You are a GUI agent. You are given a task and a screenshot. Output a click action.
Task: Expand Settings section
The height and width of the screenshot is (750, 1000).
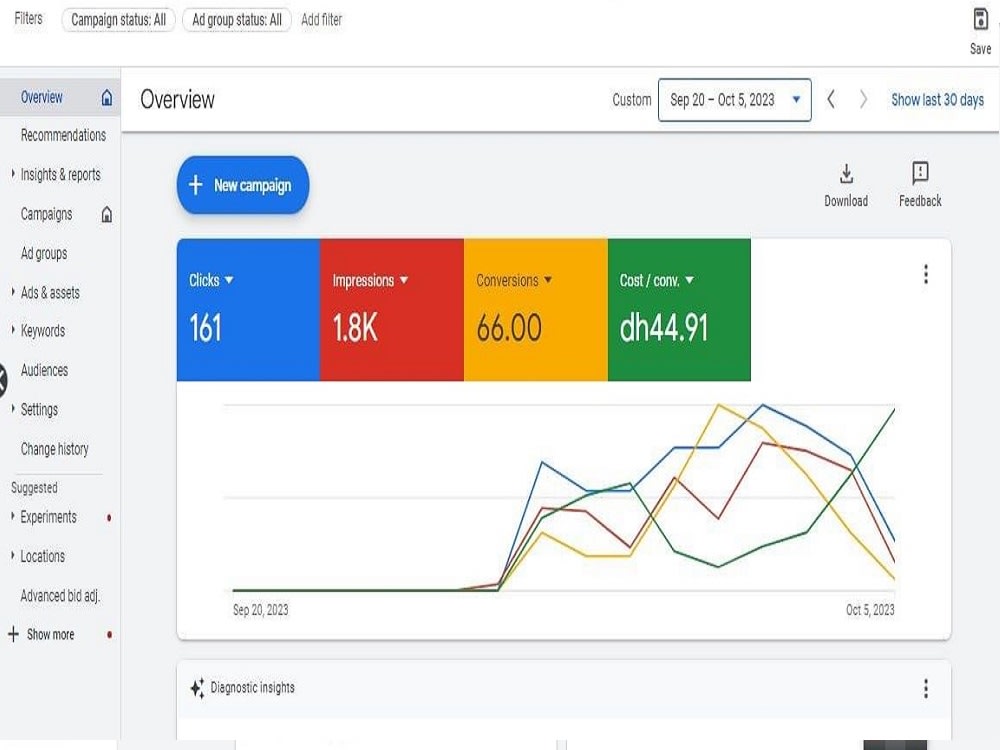[x=13, y=408]
